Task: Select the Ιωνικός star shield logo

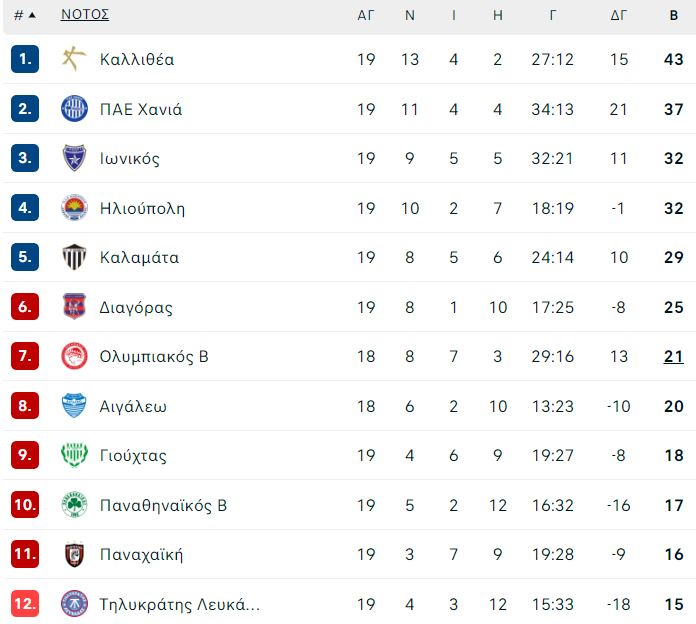Action: coord(74,158)
